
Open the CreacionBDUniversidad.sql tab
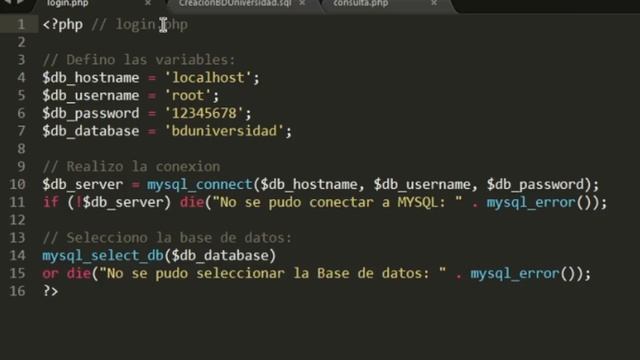pyautogui.click(x=235, y=3)
